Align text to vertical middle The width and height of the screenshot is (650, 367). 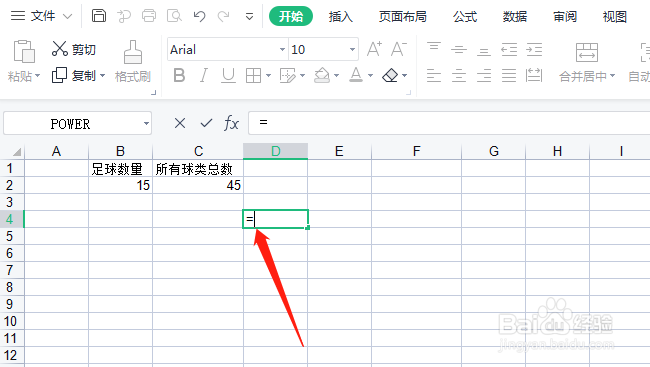coord(459,49)
